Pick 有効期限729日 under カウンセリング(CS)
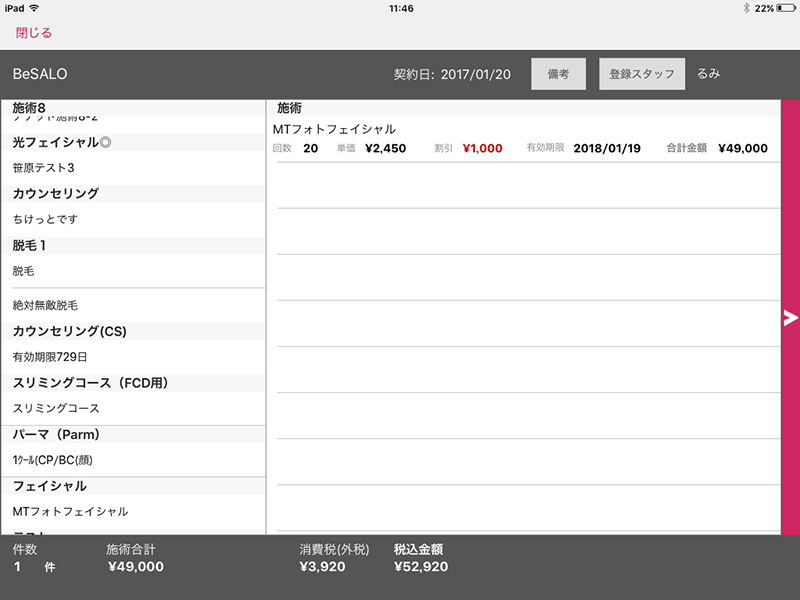Viewport: 800px width, 600px height. 49,357
